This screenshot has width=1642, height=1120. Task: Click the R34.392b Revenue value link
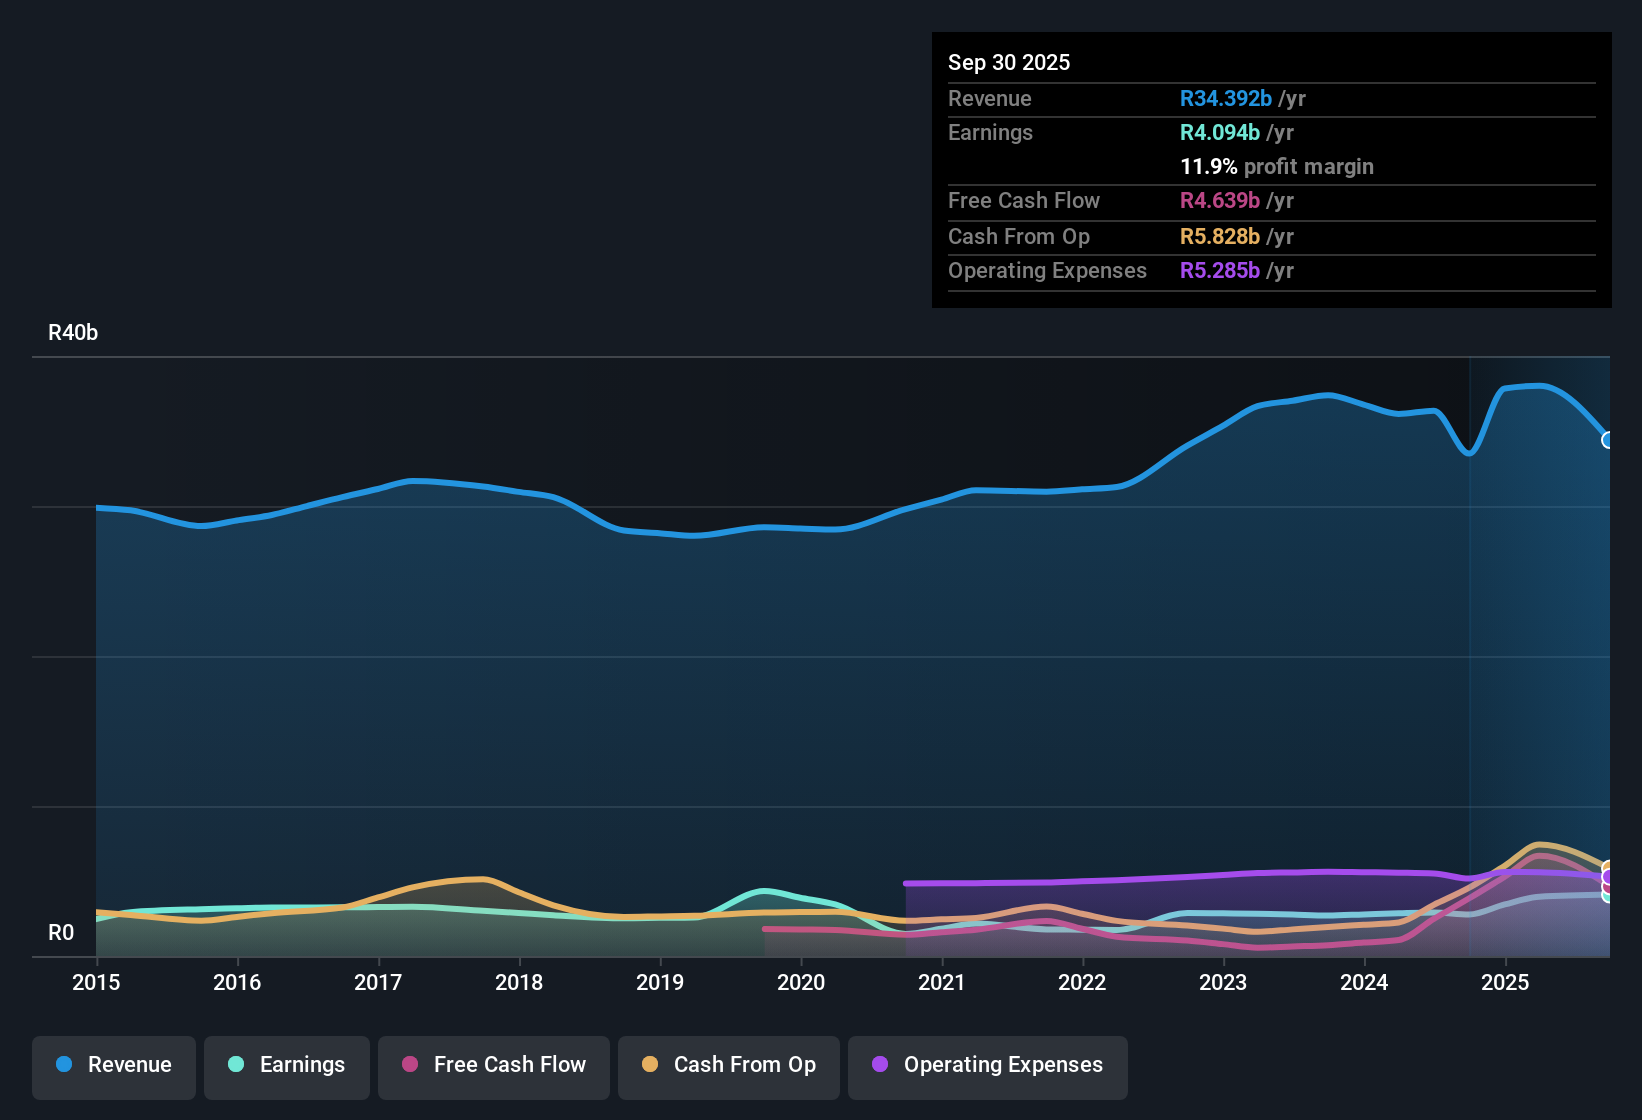pos(1225,98)
